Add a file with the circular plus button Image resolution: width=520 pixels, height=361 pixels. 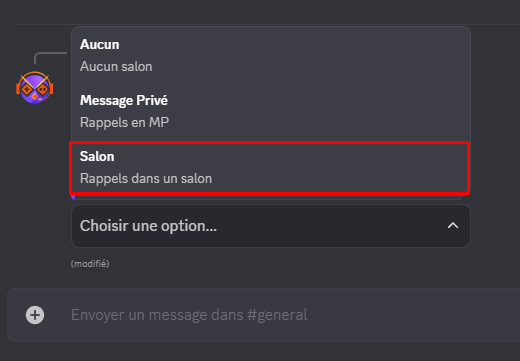(35, 315)
